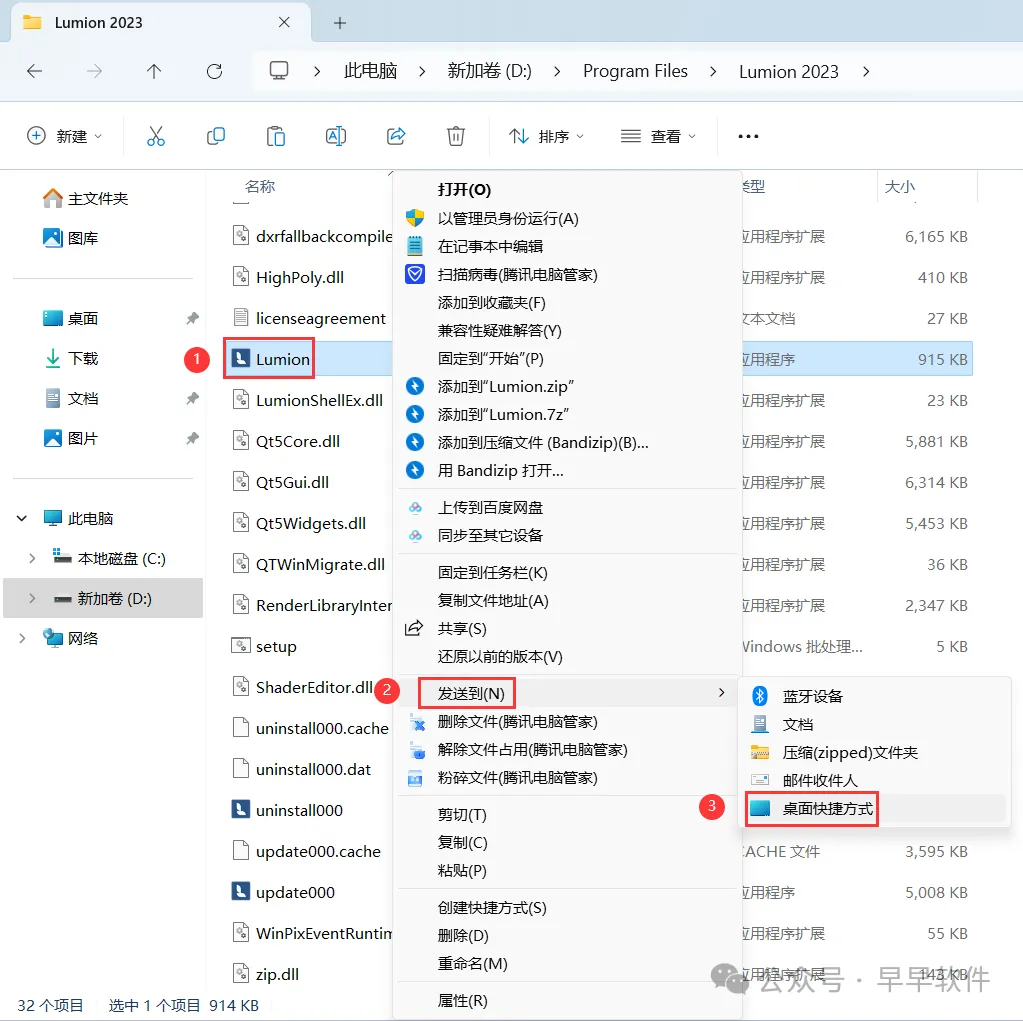This screenshot has width=1023, height=1021.
Task: Open 图片 quick access folder
Action: tap(70, 438)
